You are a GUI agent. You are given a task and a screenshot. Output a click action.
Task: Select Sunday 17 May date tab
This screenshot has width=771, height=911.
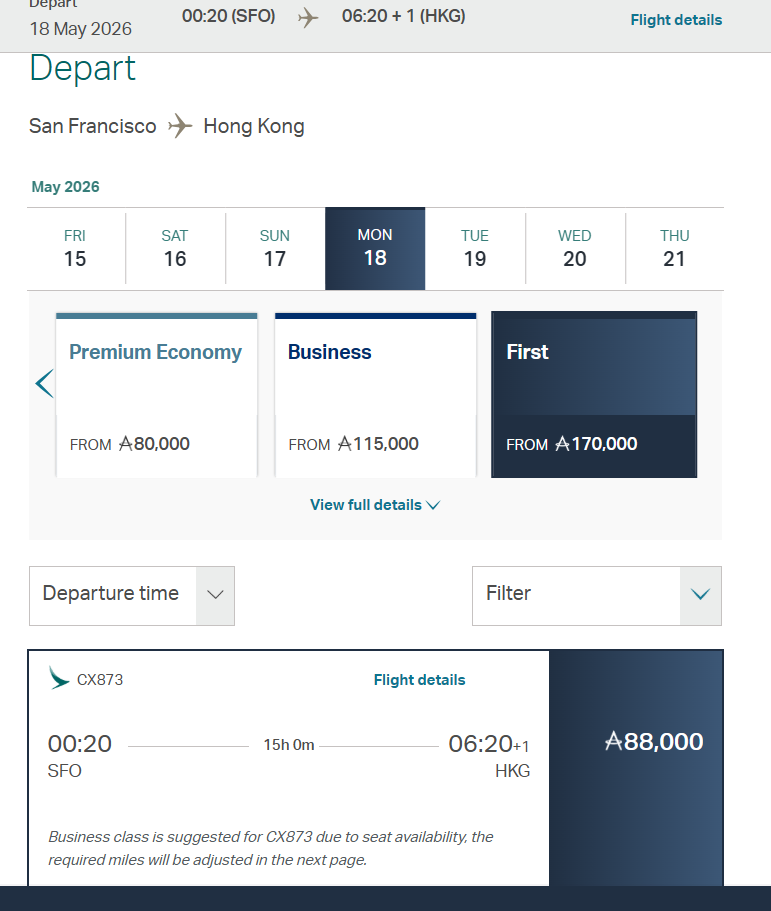275,248
